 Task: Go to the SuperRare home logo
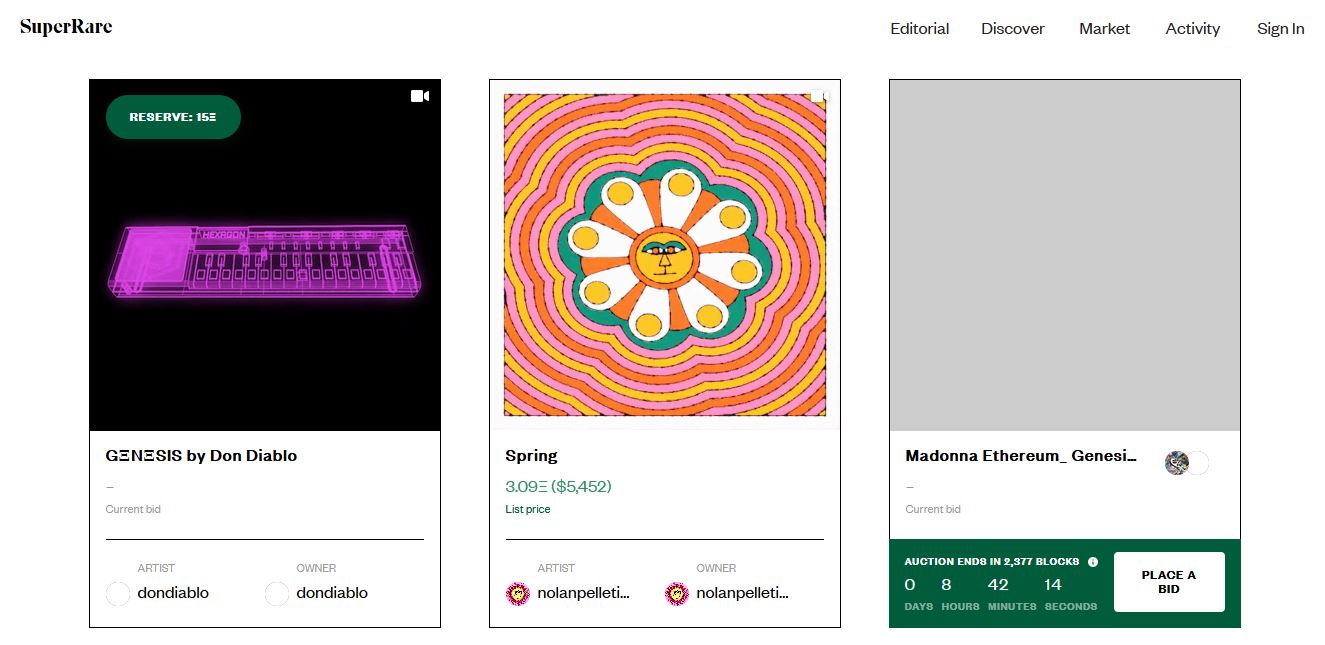click(x=66, y=27)
